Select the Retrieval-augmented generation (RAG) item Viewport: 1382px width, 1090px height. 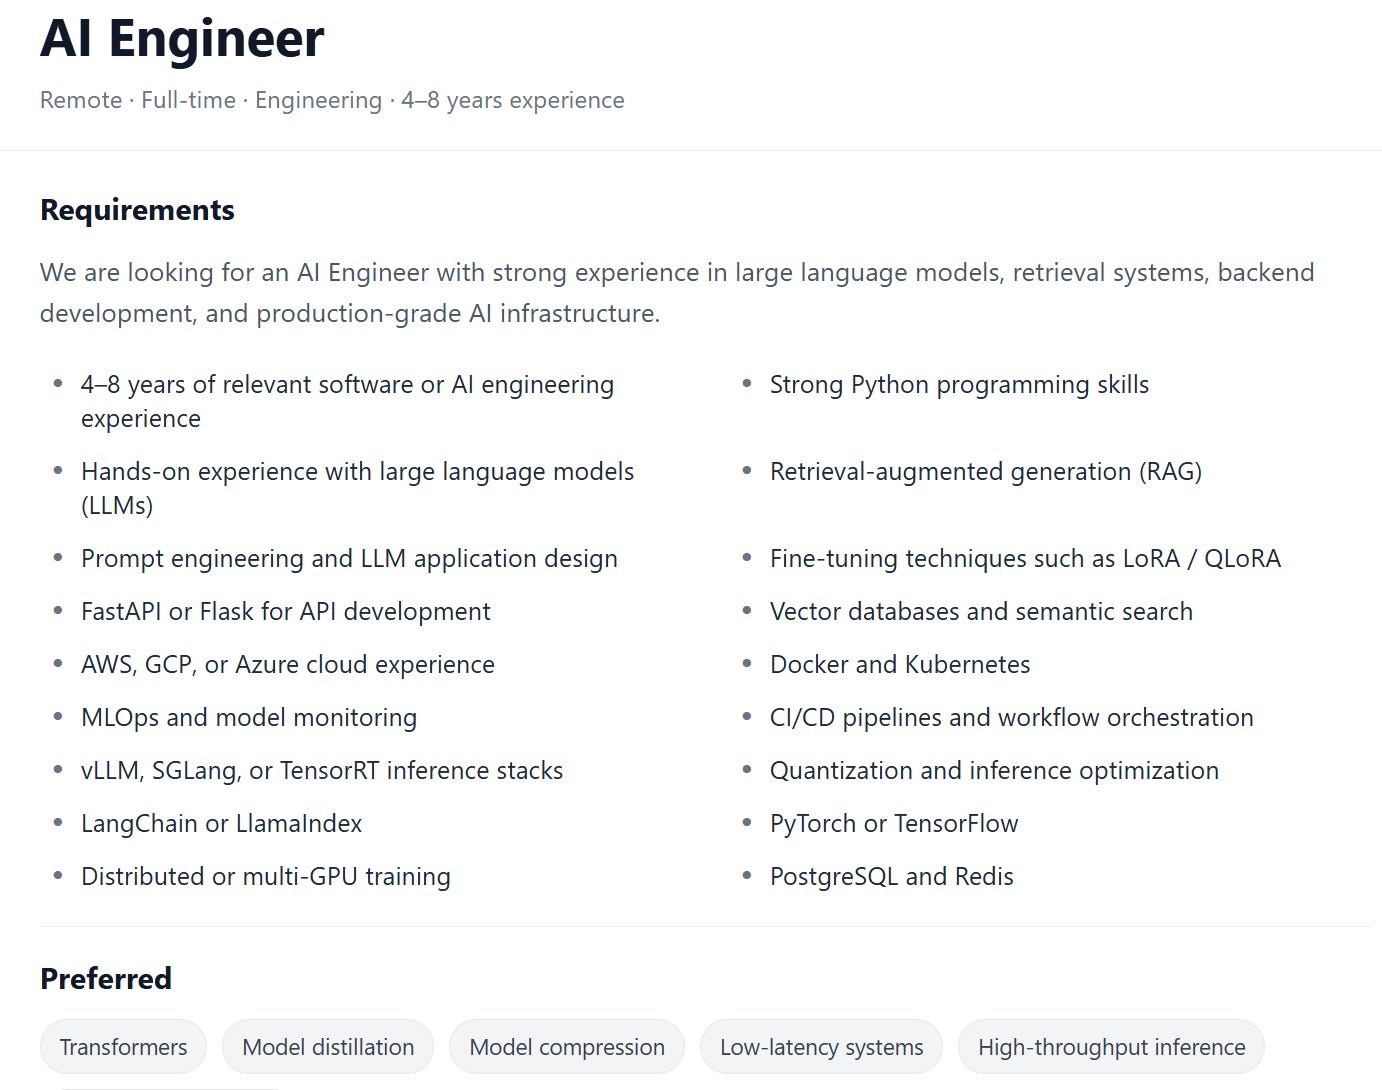pyautogui.click(x=986, y=471)
